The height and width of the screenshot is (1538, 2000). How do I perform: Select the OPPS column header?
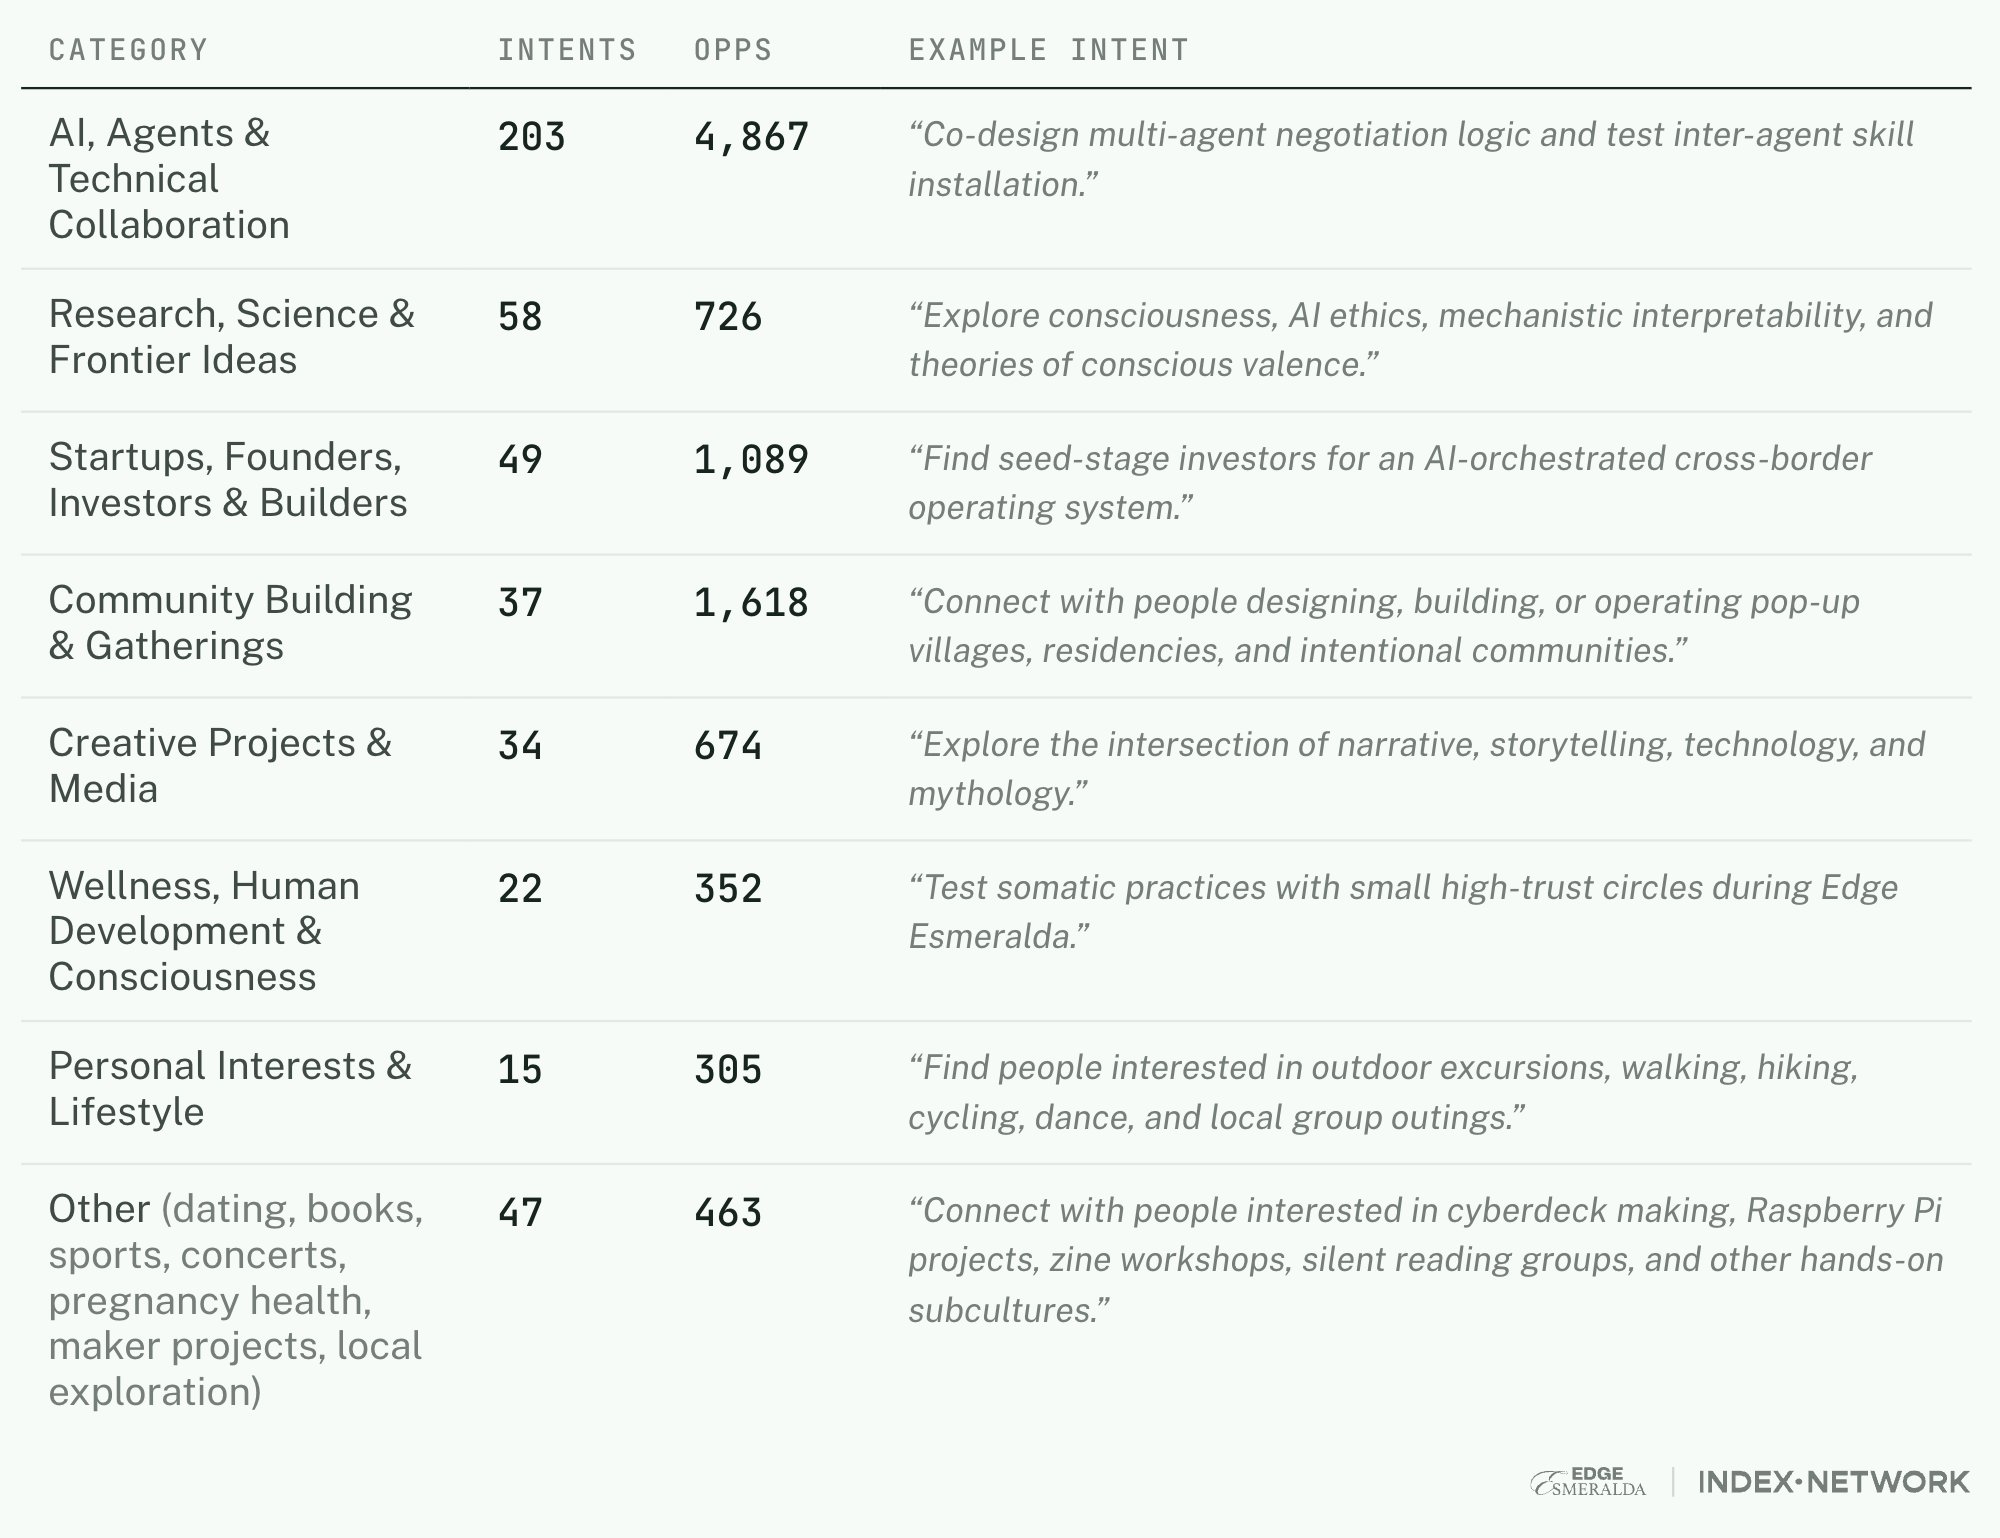tap(733, 49)
